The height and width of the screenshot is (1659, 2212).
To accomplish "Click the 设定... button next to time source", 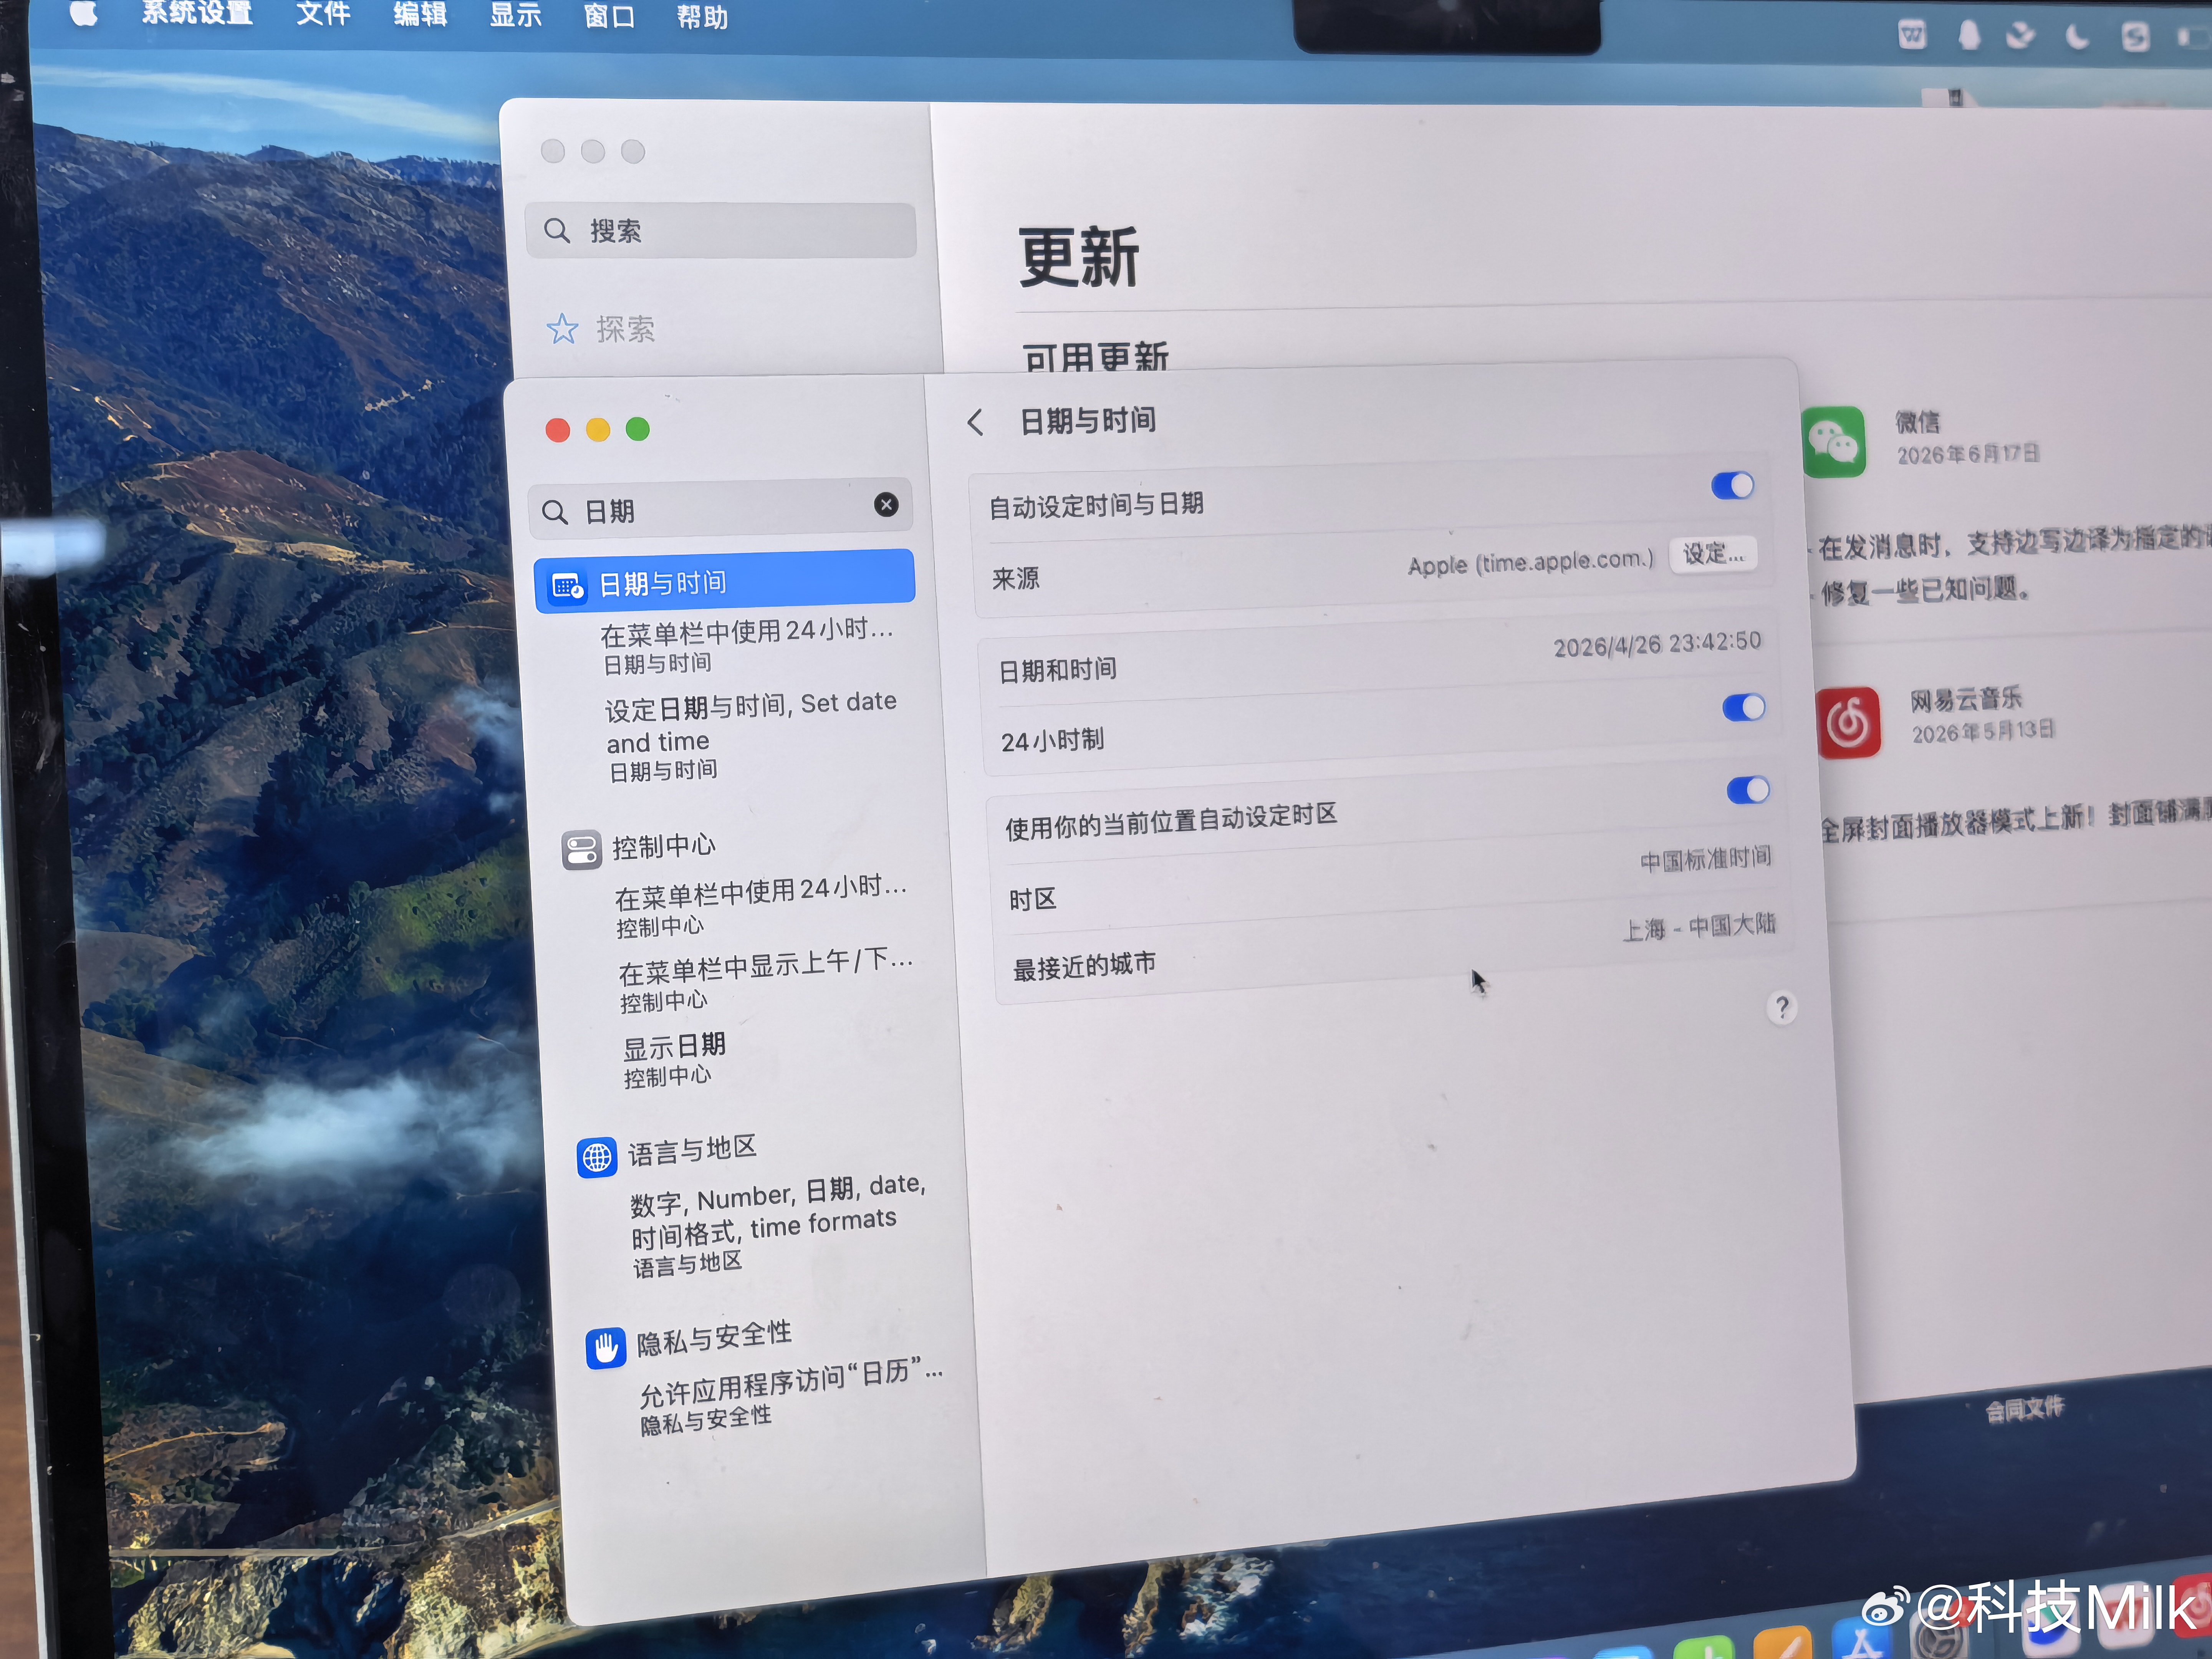I will click(x=1713, y=554).
